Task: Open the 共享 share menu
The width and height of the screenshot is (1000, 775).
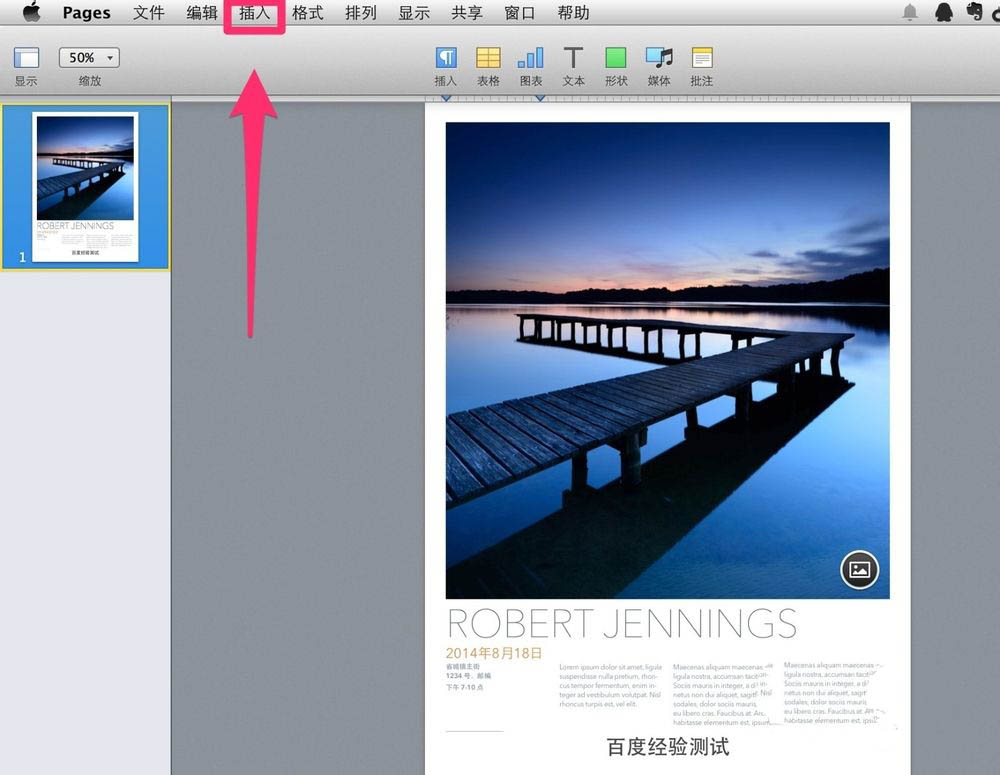Action: (x=467, y=13)
